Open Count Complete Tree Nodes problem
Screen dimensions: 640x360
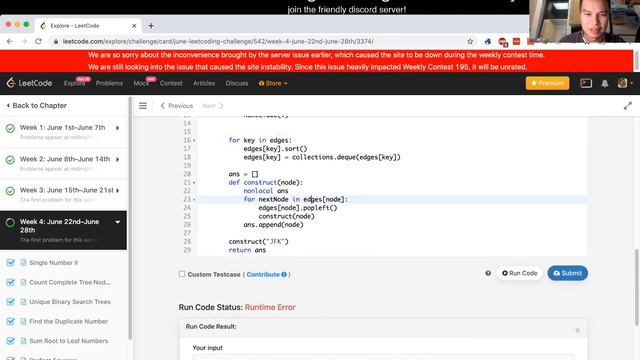[70, 282]
